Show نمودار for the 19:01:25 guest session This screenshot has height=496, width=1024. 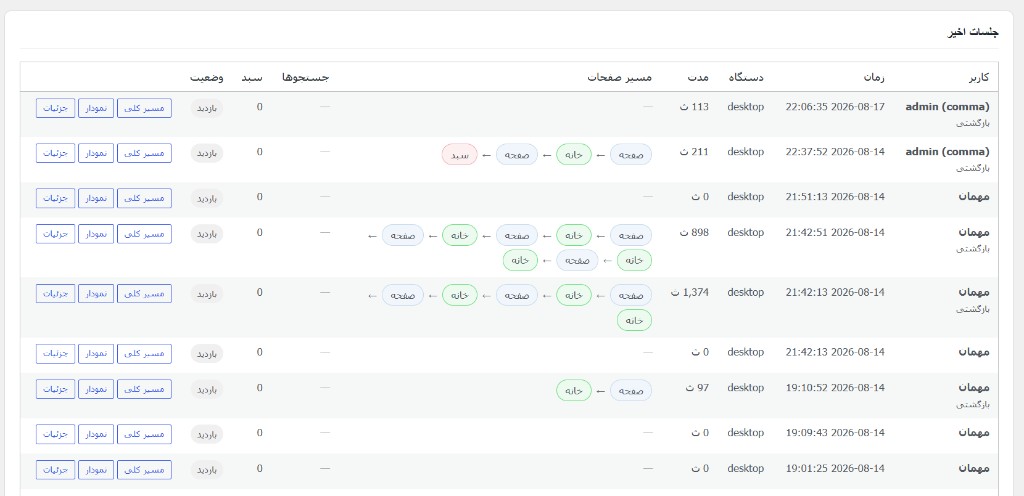[96, 470]
